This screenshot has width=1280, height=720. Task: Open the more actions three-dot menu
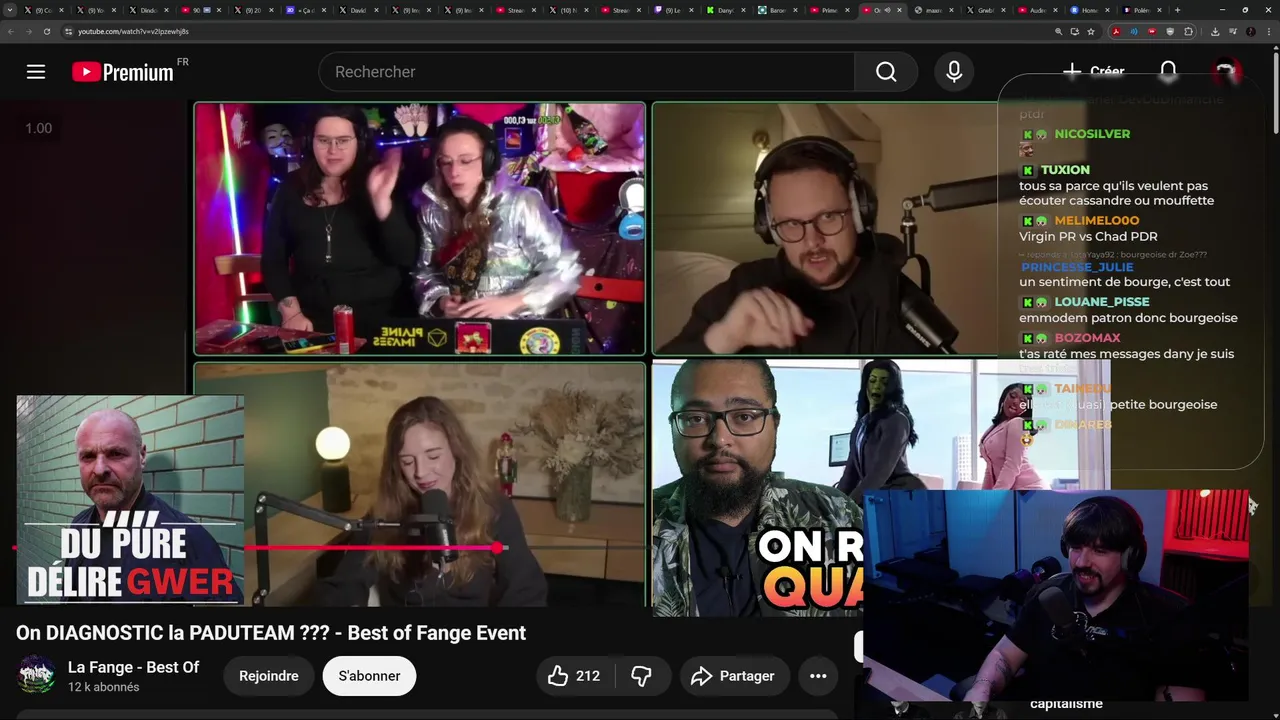pyautogui.click(x=818, y=676)
